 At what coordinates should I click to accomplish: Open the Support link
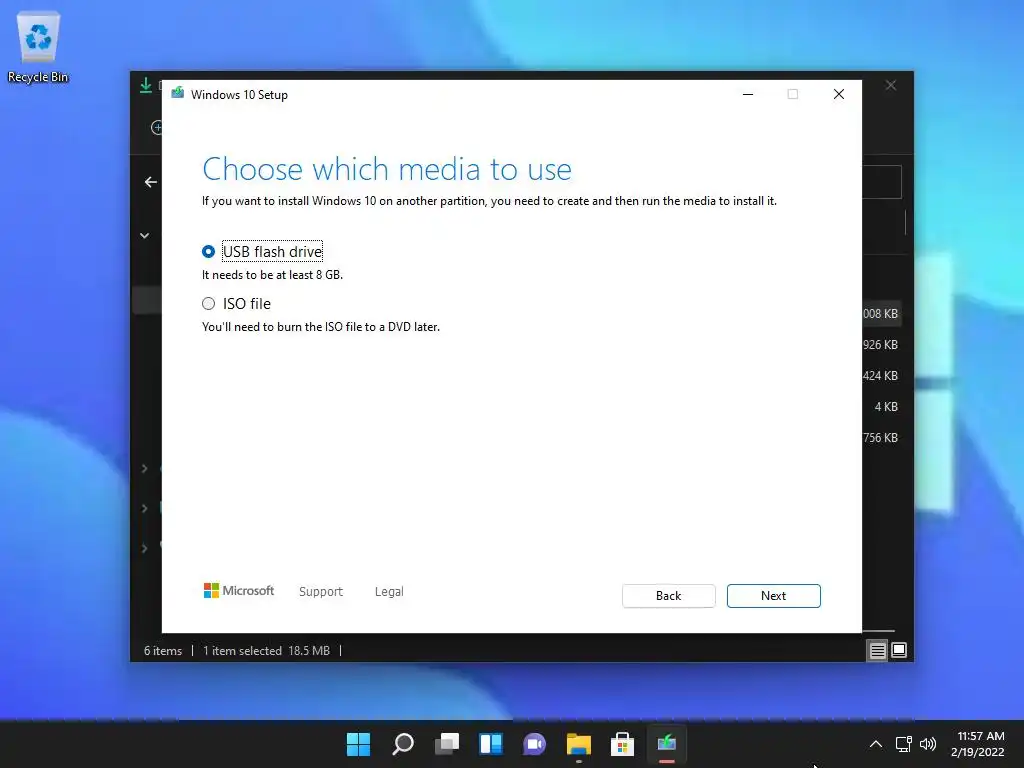(321, 592)
